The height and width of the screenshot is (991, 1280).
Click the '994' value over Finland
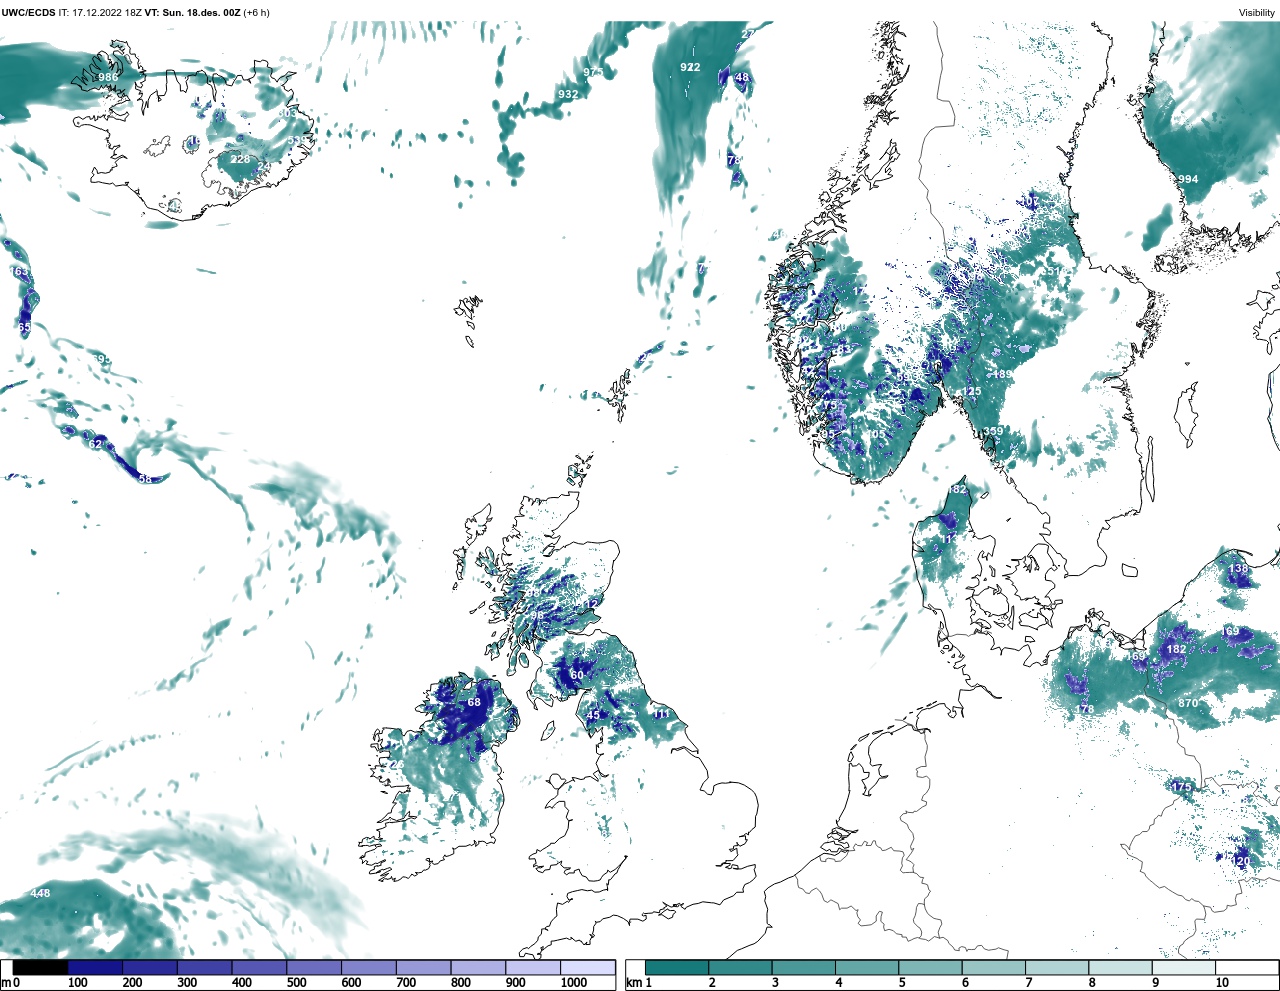pos(1187,179)
